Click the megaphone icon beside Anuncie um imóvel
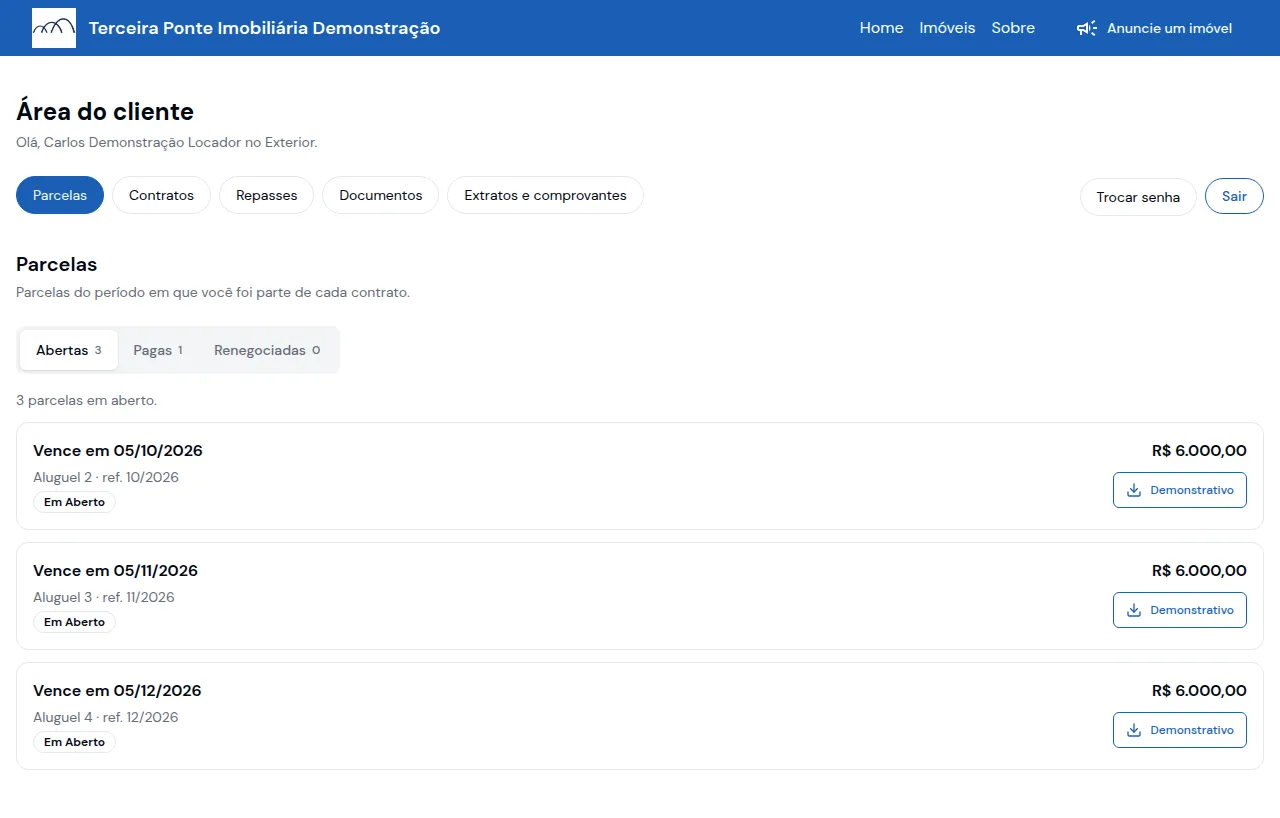The width and height of the screenshot is (1280, 818). (1087, 28)
